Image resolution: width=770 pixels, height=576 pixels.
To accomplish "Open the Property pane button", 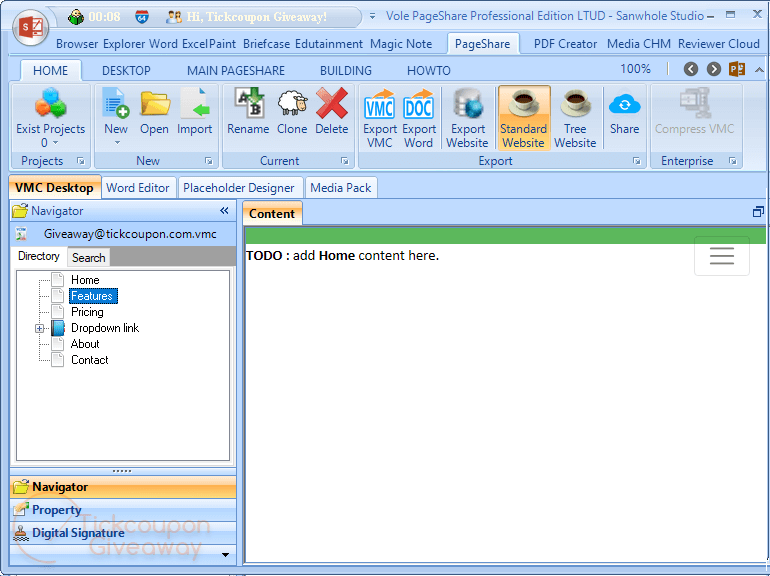I will click(123, 510).
